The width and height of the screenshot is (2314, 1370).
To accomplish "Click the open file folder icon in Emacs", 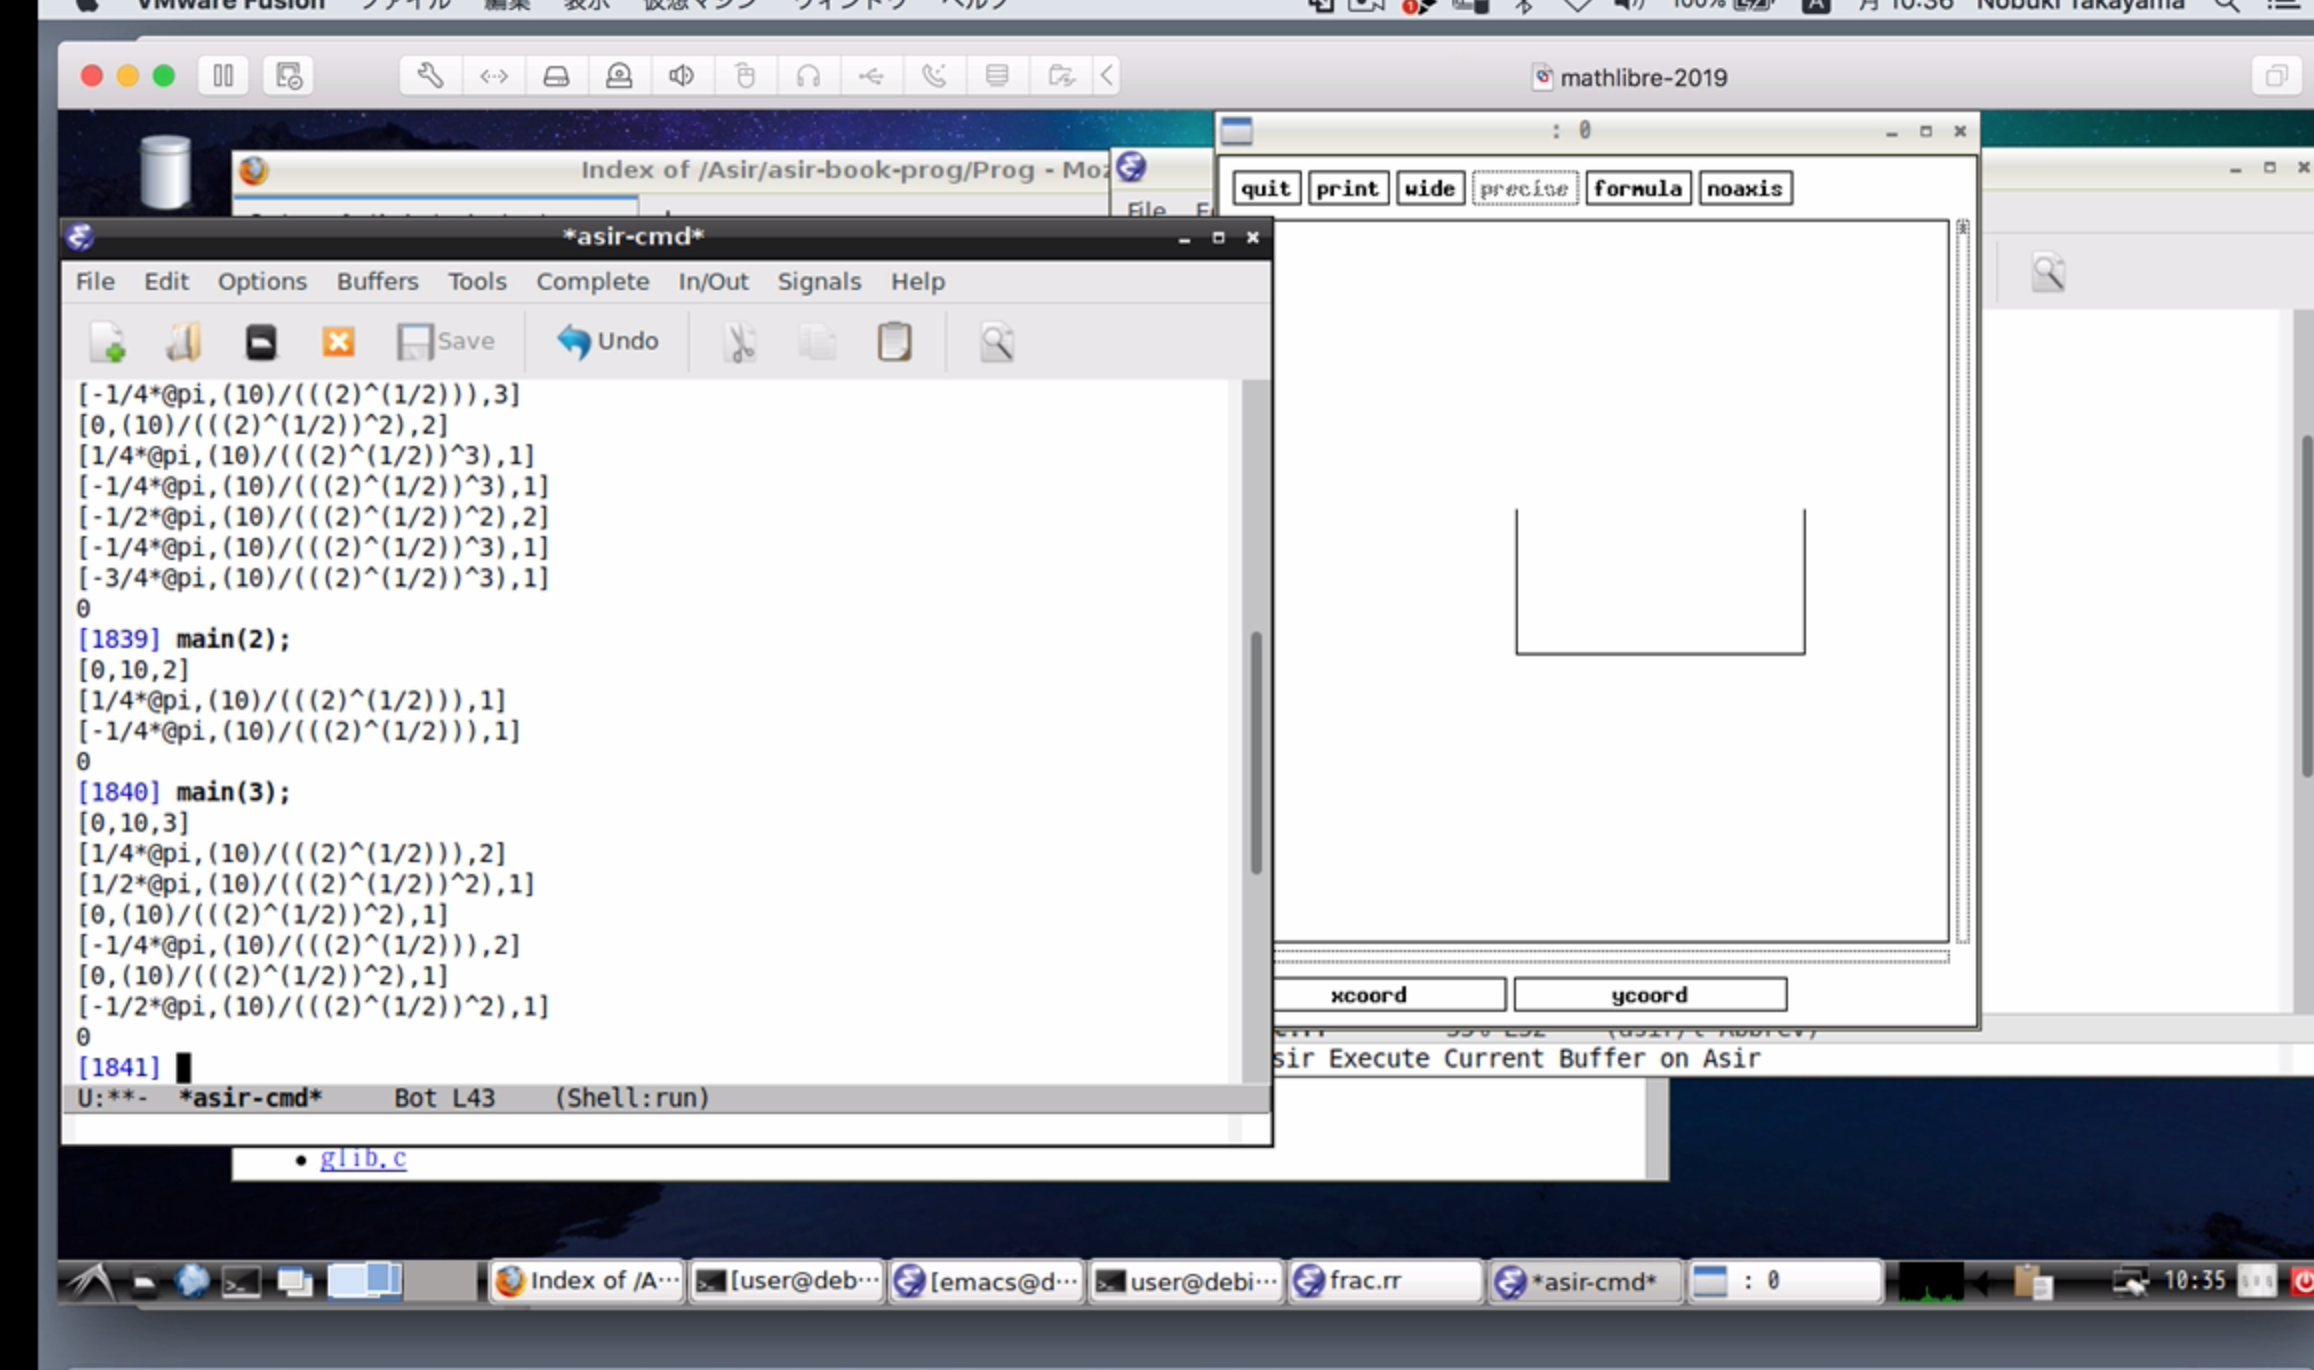I will tap(183, 342).
